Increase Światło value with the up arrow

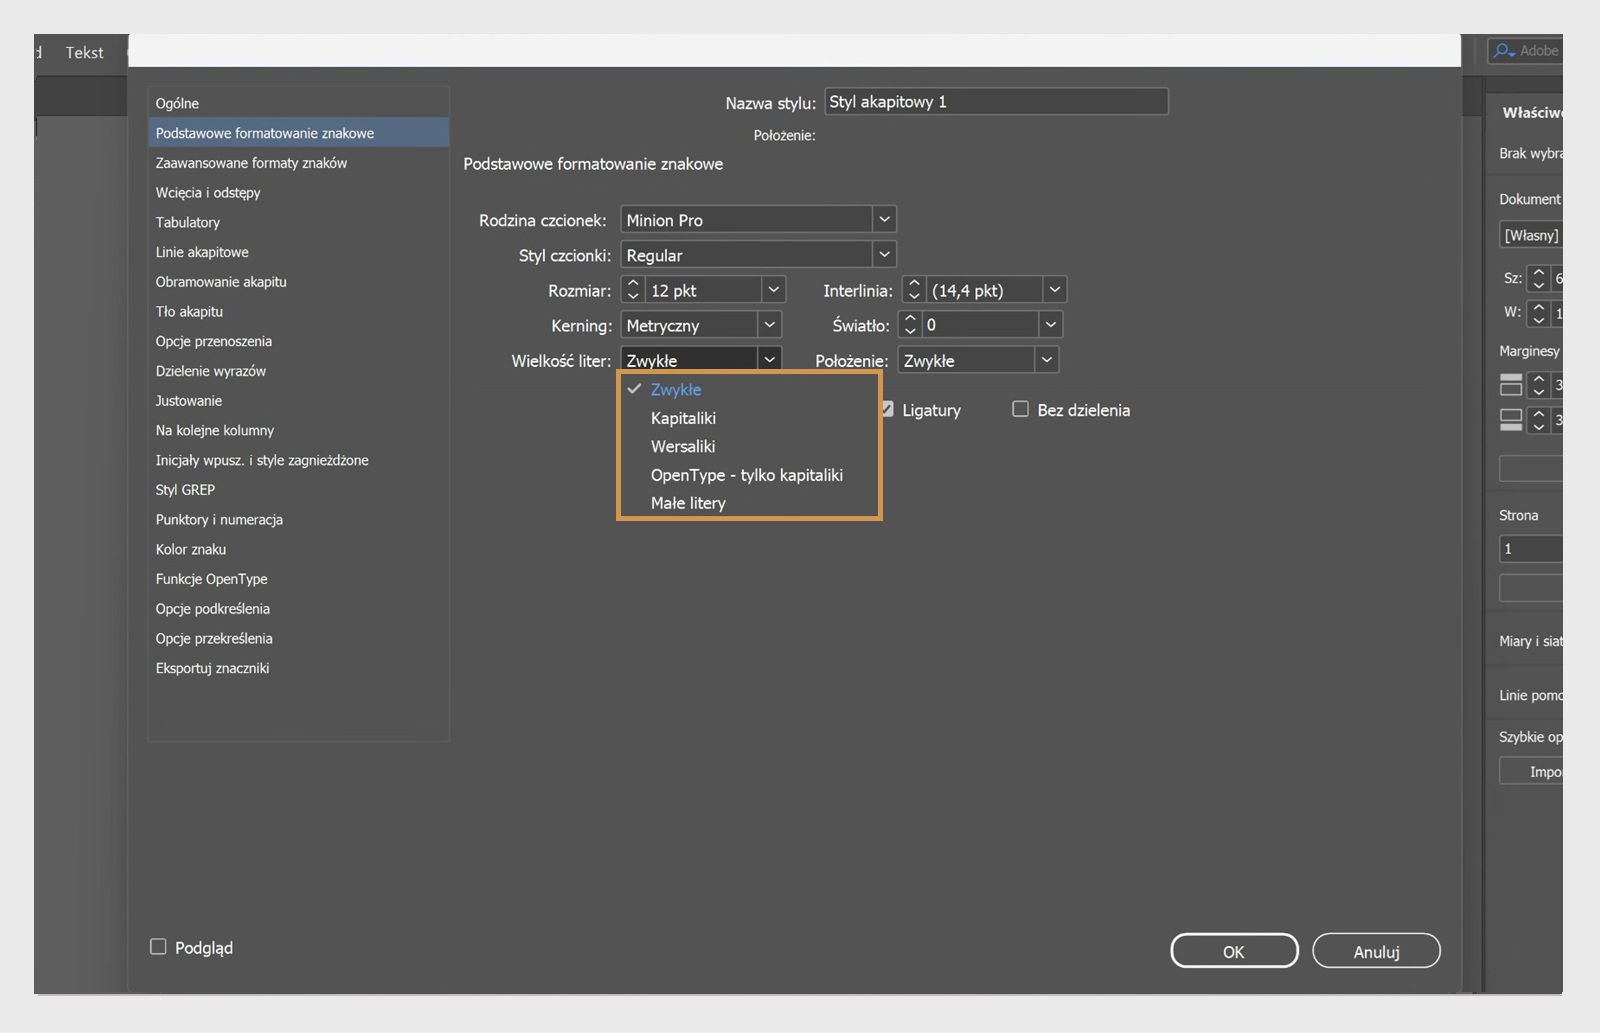click(910, 319)
